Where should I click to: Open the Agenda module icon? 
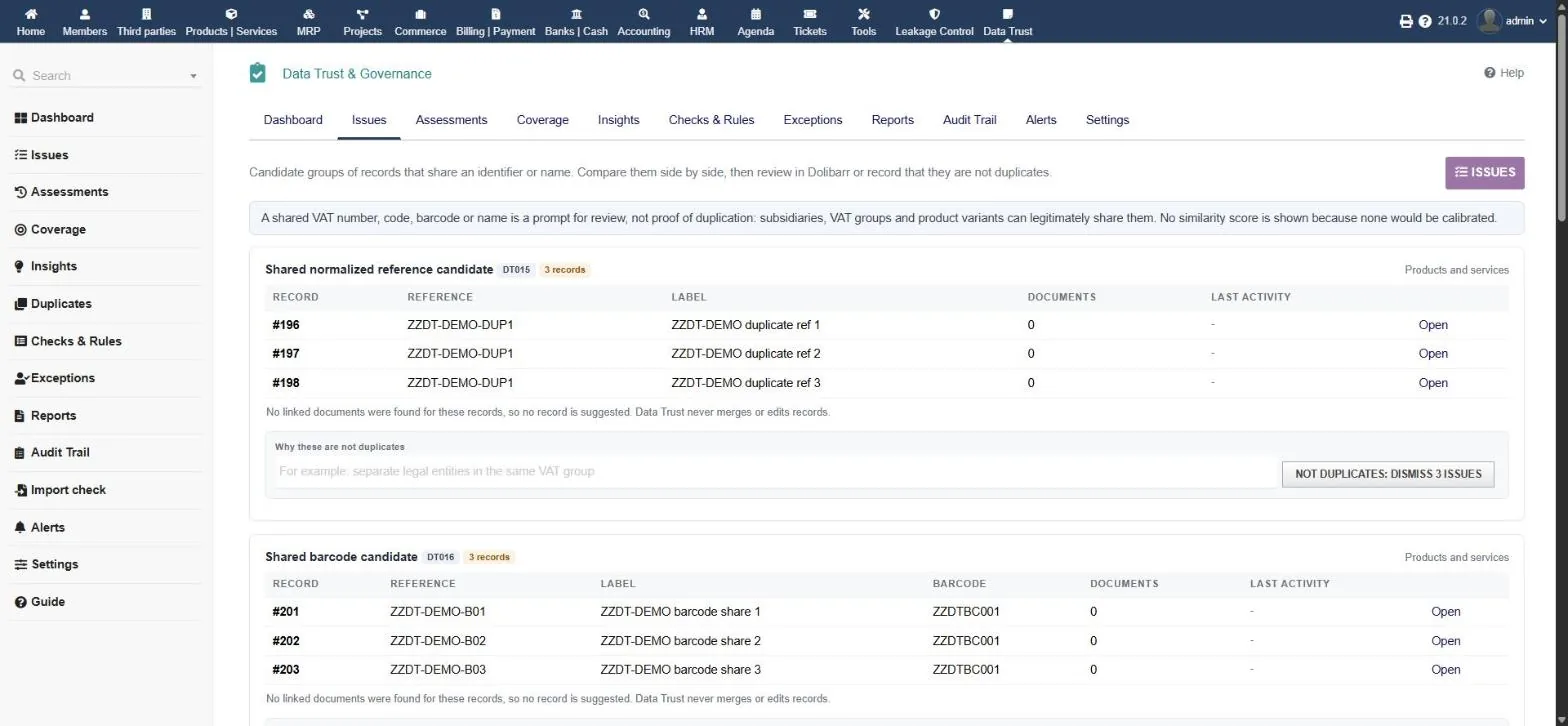click(755, 14)
